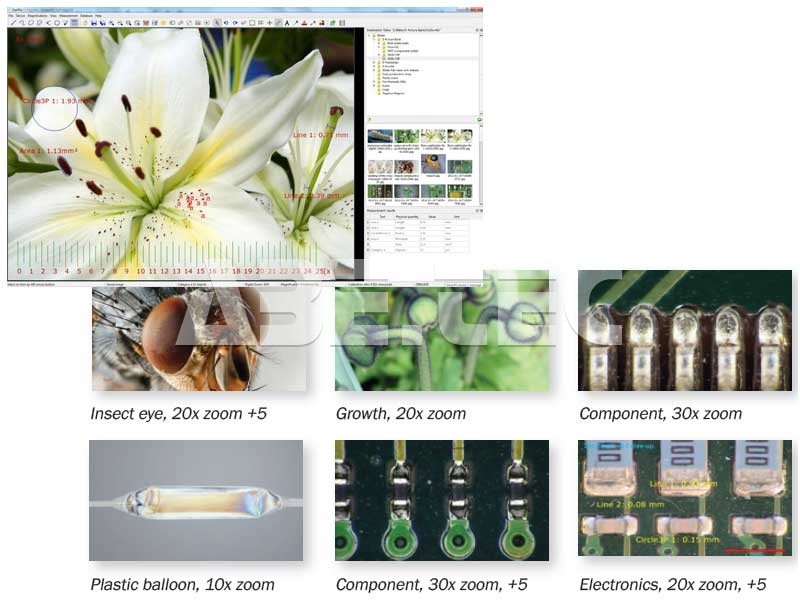
Task: Click the crosshair plus tool icon
Action: 271,22
